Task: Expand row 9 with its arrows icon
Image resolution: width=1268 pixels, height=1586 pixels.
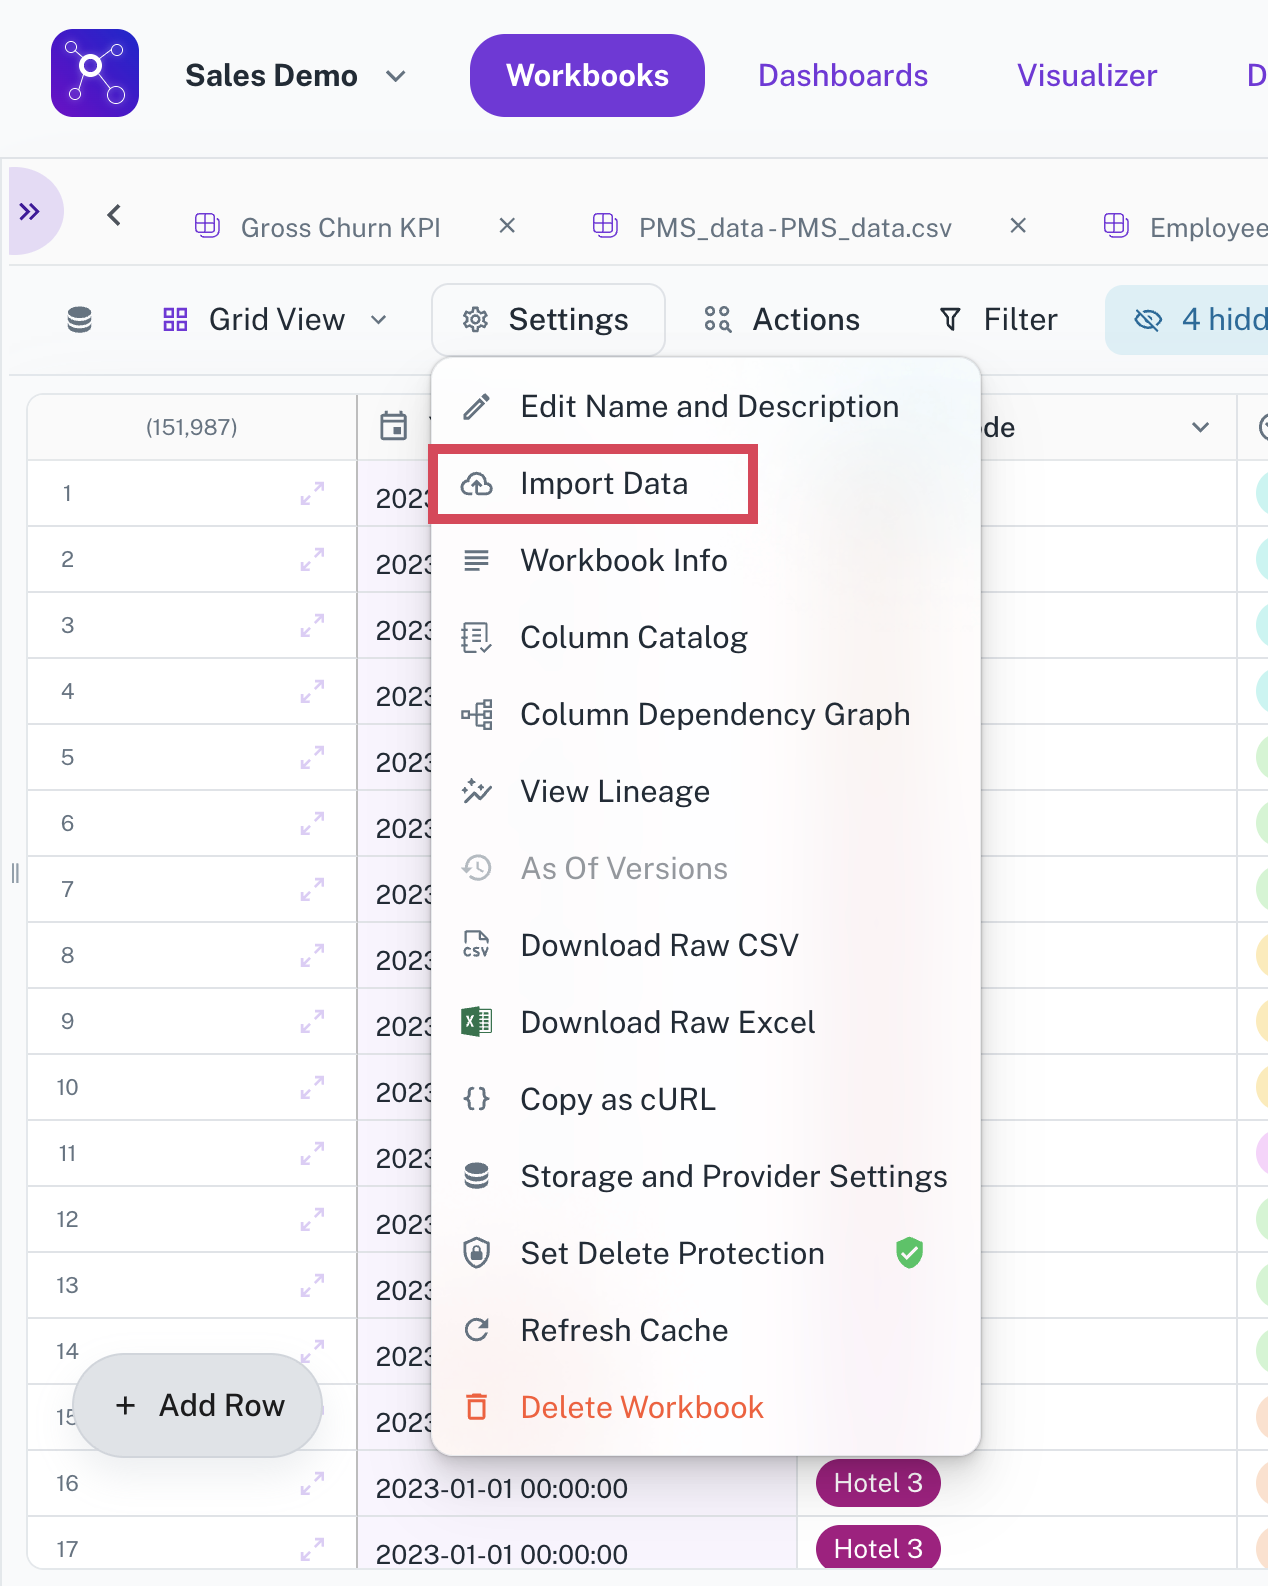Action: pos(312,1022)
